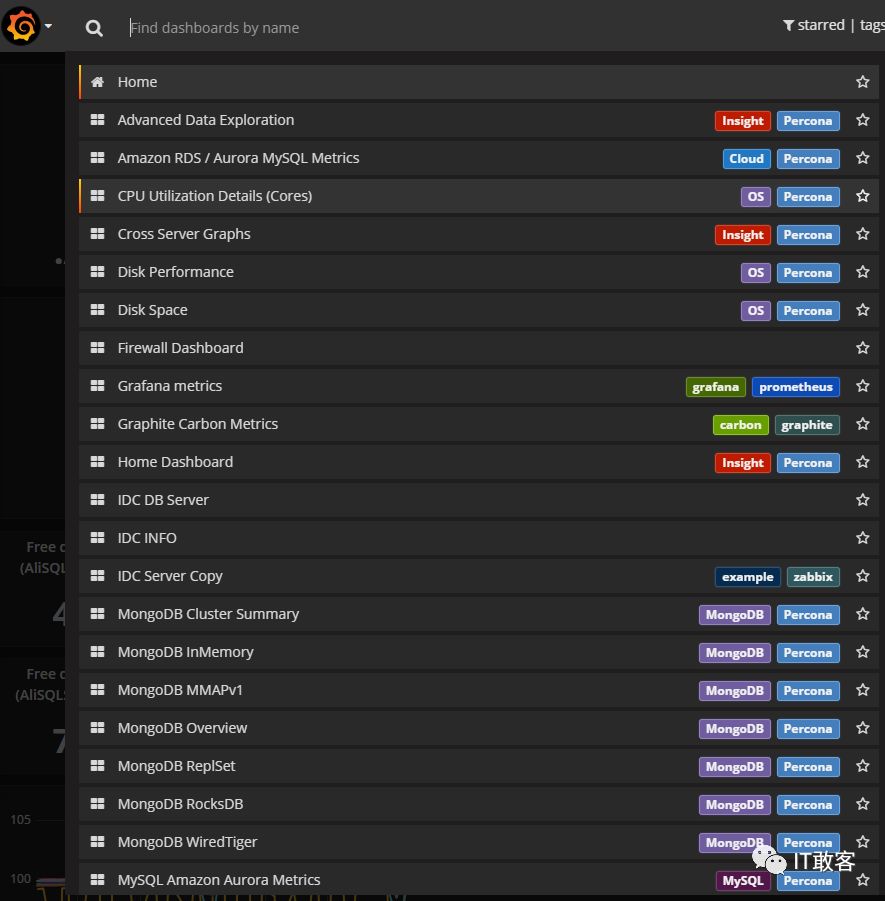Click the Insight tag on Advanced Data Exploration
The image size is (885, 901).
tap(742, 121)
